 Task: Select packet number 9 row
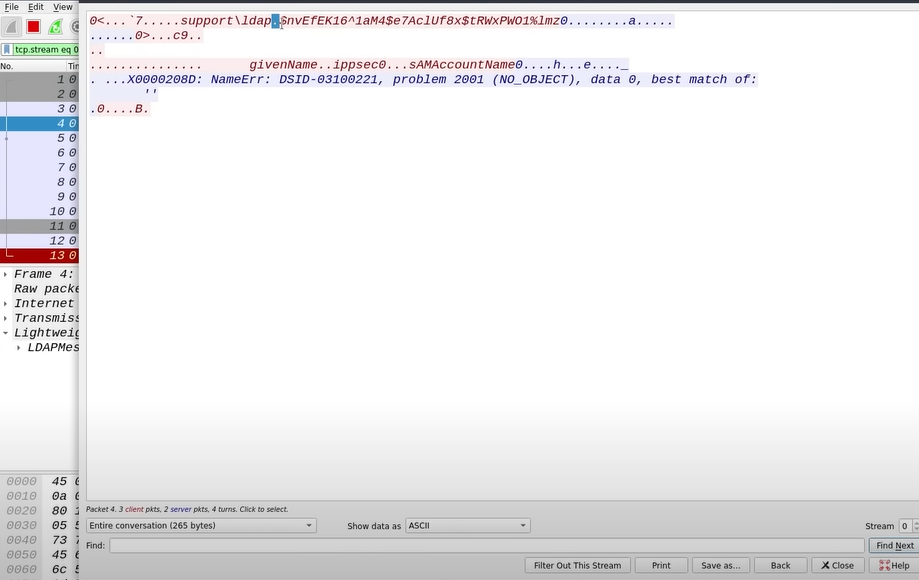pos(39,196)
